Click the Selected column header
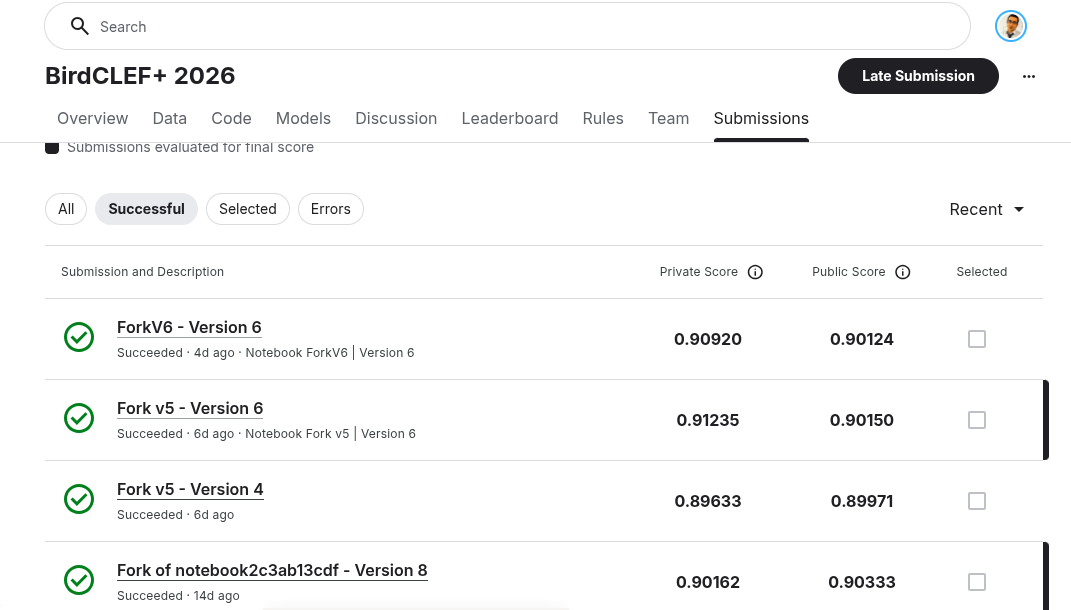The width and height of the screenshot is (1071, 610). 982,272
